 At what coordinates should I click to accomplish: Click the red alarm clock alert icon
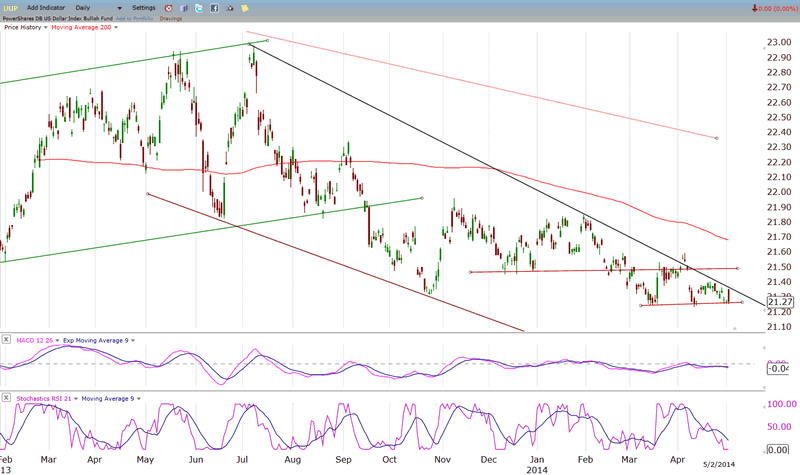169,8
